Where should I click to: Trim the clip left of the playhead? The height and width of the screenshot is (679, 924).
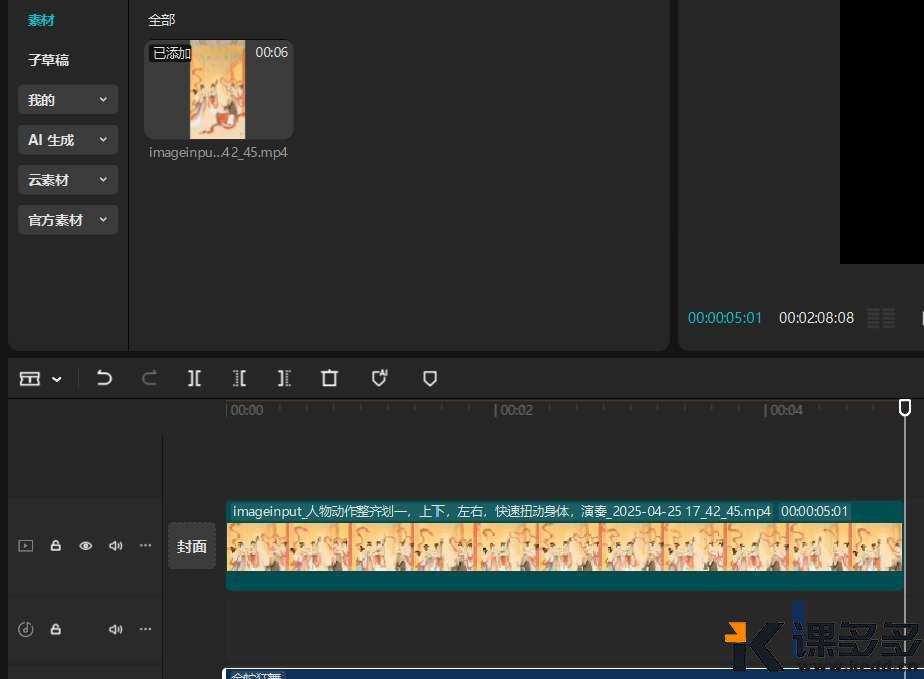tap(239, 378)
